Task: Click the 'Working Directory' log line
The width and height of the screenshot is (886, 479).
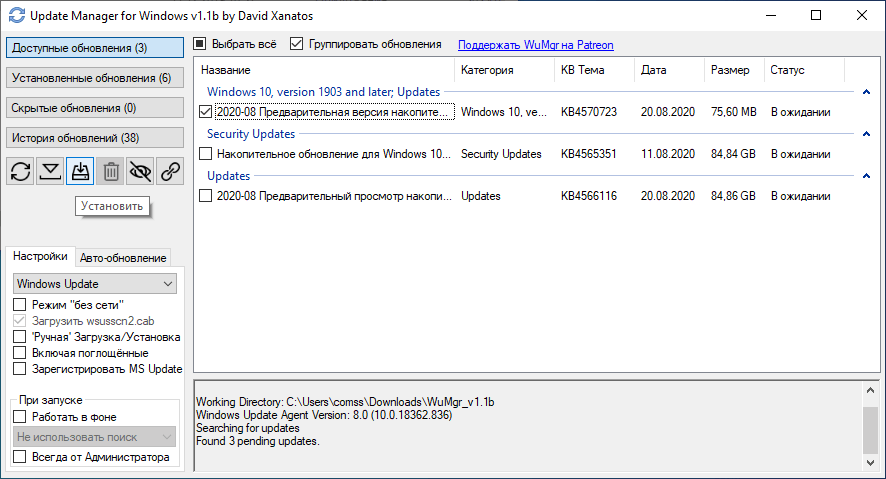Action: 345,402
